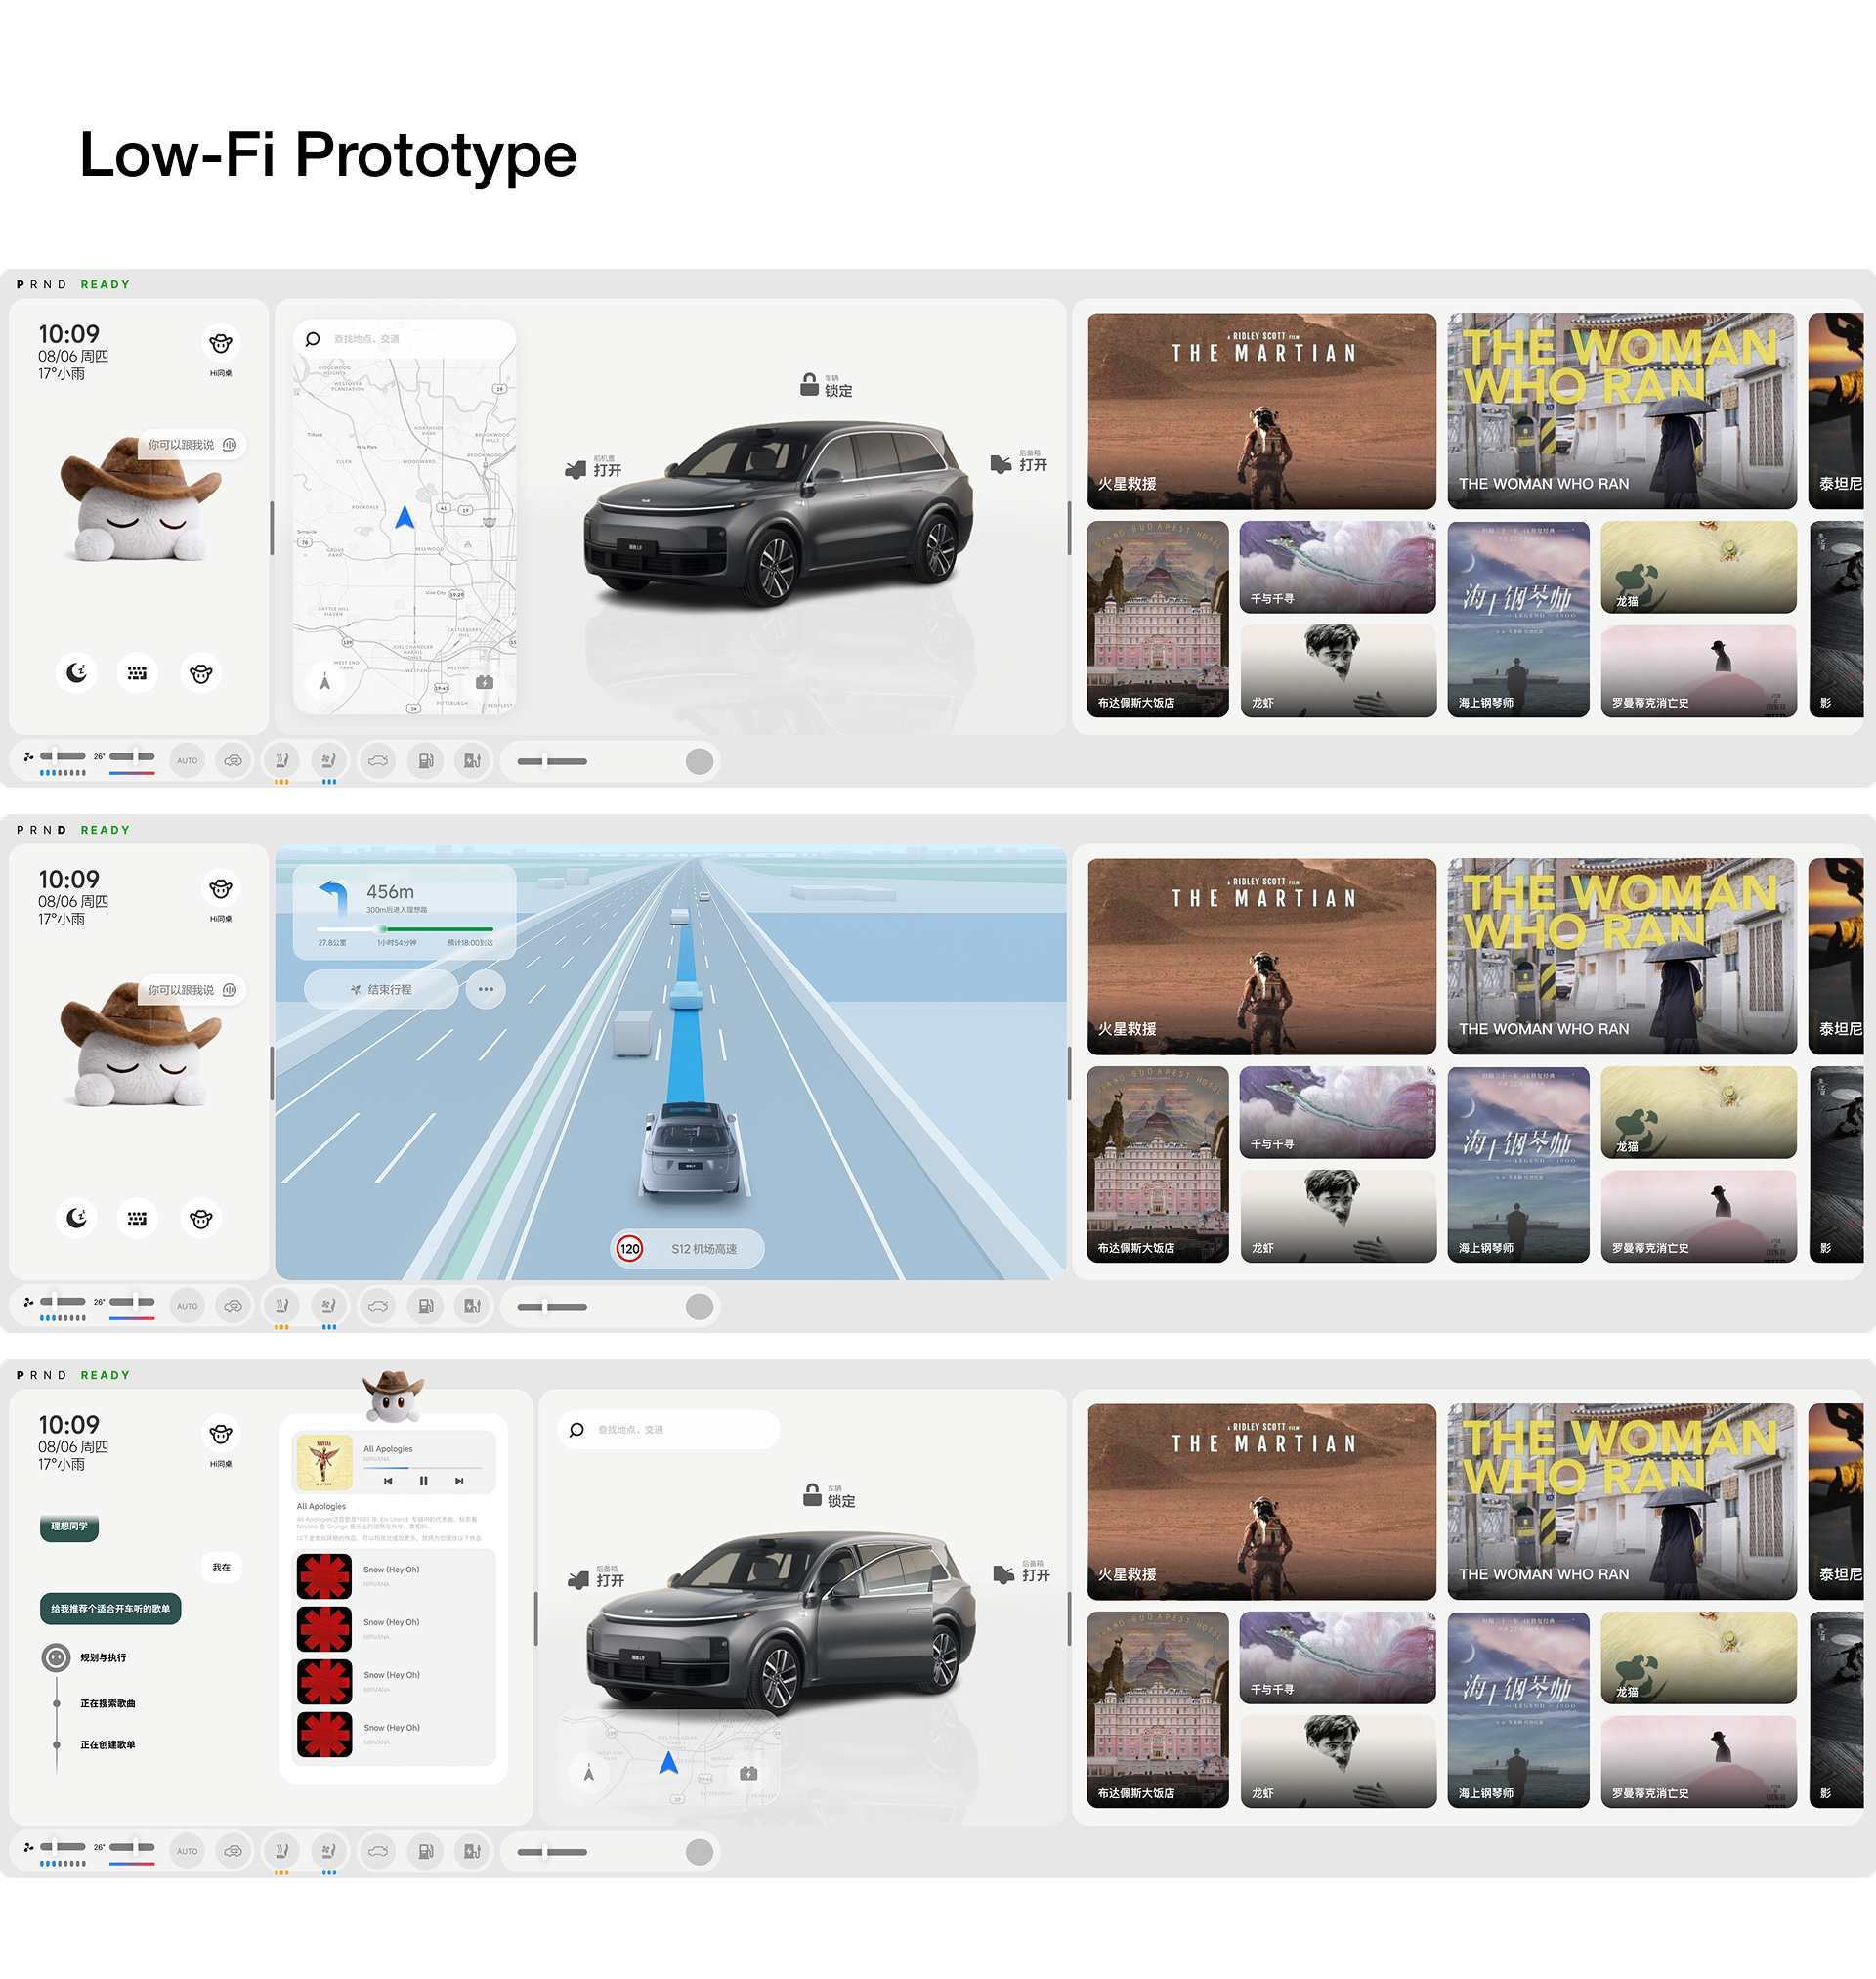Tap 给我推荐个适合开车听的歌单 request bubble
This screenshot has height=1979, width=1876.
(x=110, y=1608)
